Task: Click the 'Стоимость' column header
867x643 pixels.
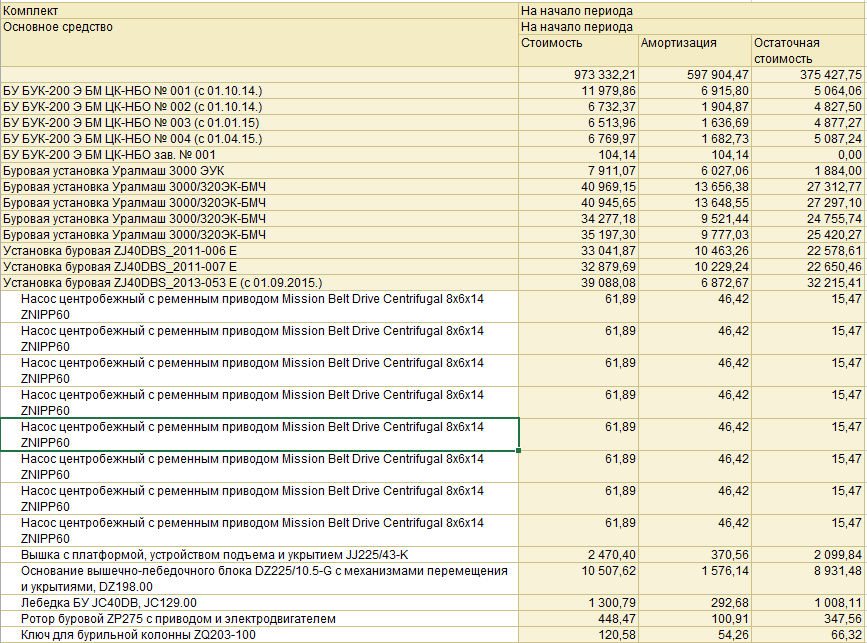Action: click(x=578, y=51)
